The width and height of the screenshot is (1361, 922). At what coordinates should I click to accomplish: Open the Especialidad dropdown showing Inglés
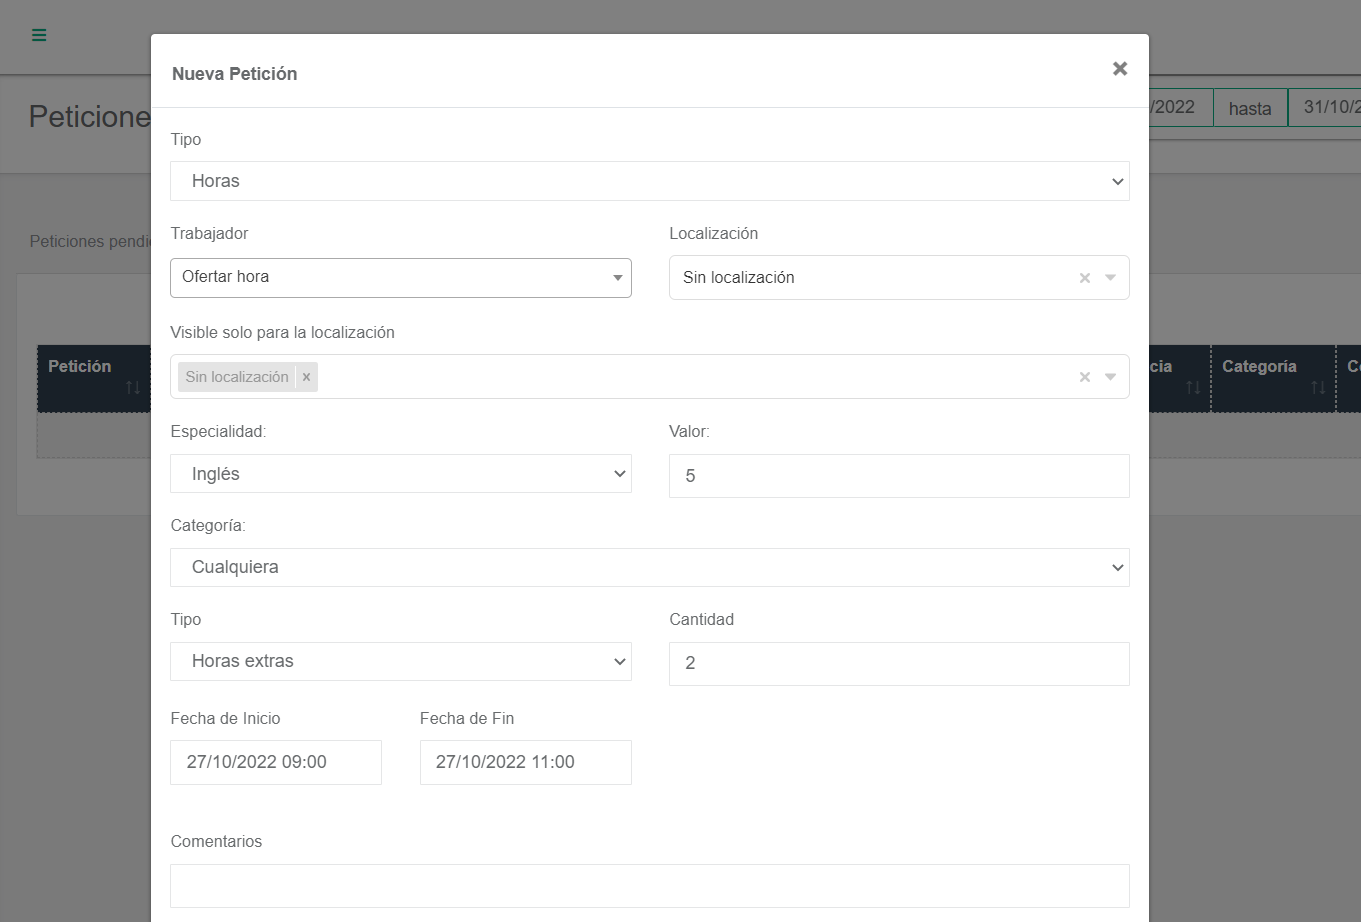coord(400,474)
